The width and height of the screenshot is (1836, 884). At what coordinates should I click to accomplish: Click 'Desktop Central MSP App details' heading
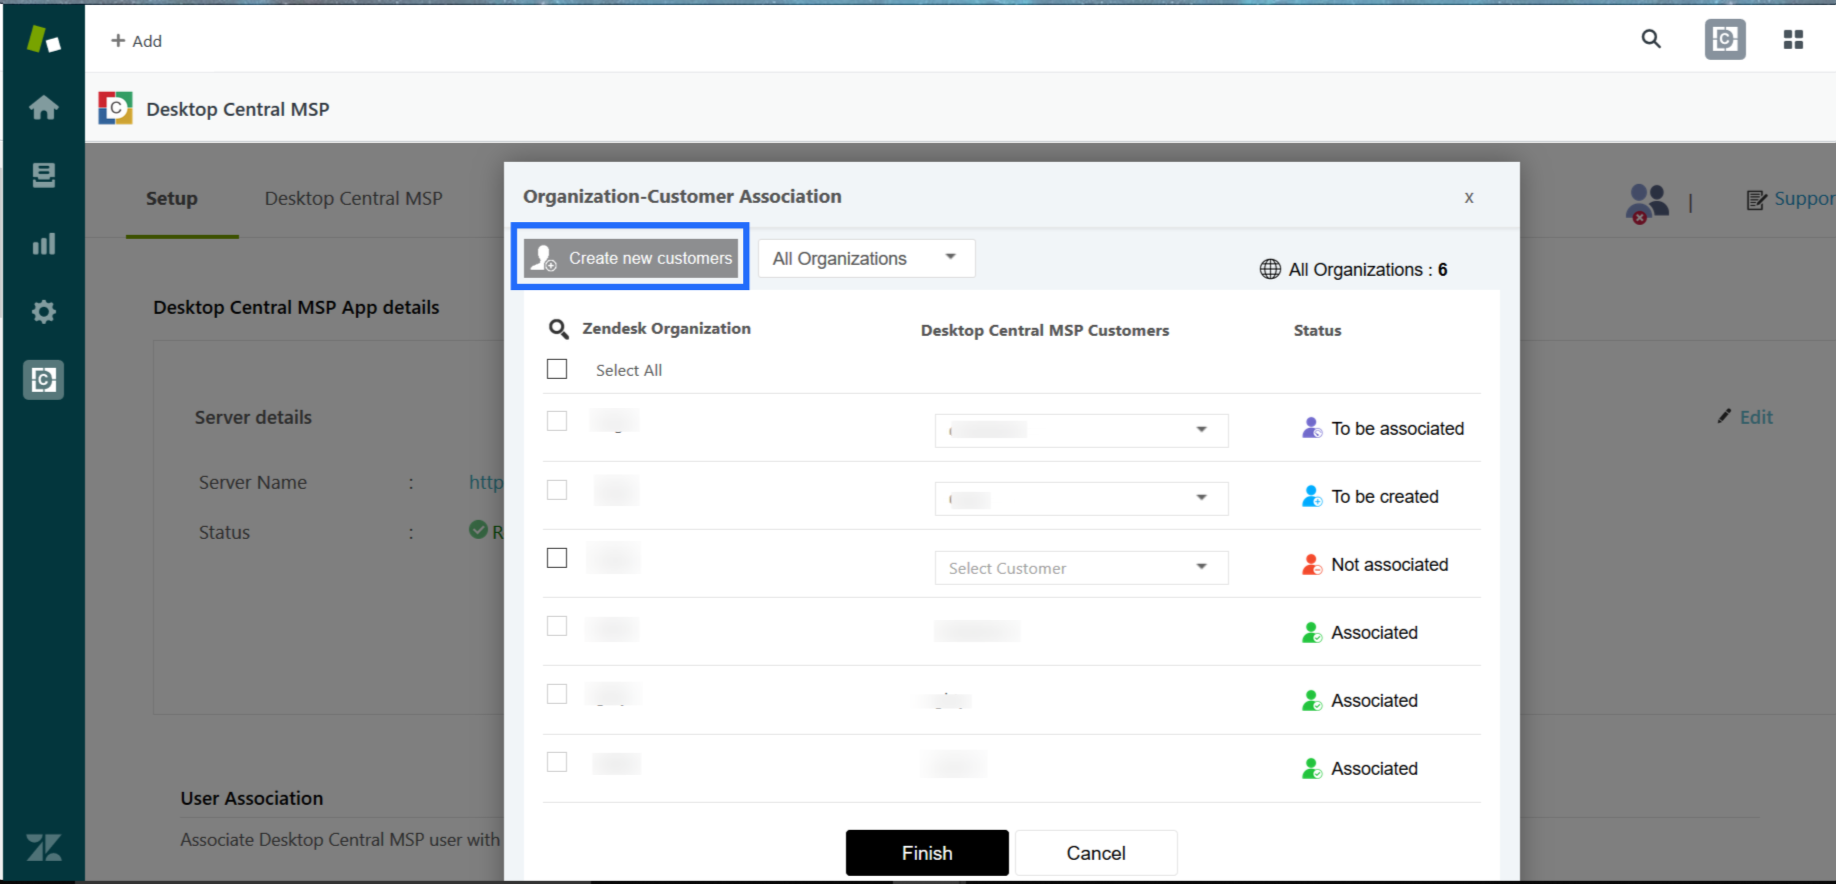tap(296, 307)
